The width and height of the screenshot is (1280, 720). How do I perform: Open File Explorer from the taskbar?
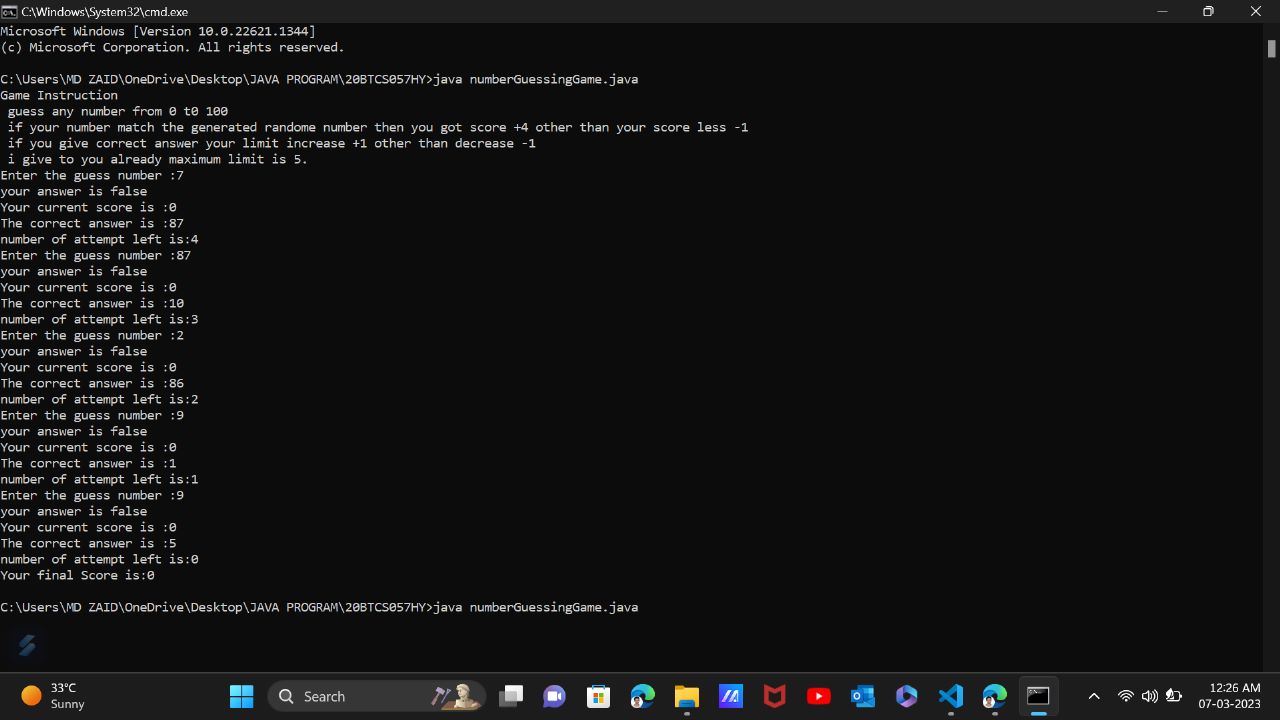(x=686, y=696)
